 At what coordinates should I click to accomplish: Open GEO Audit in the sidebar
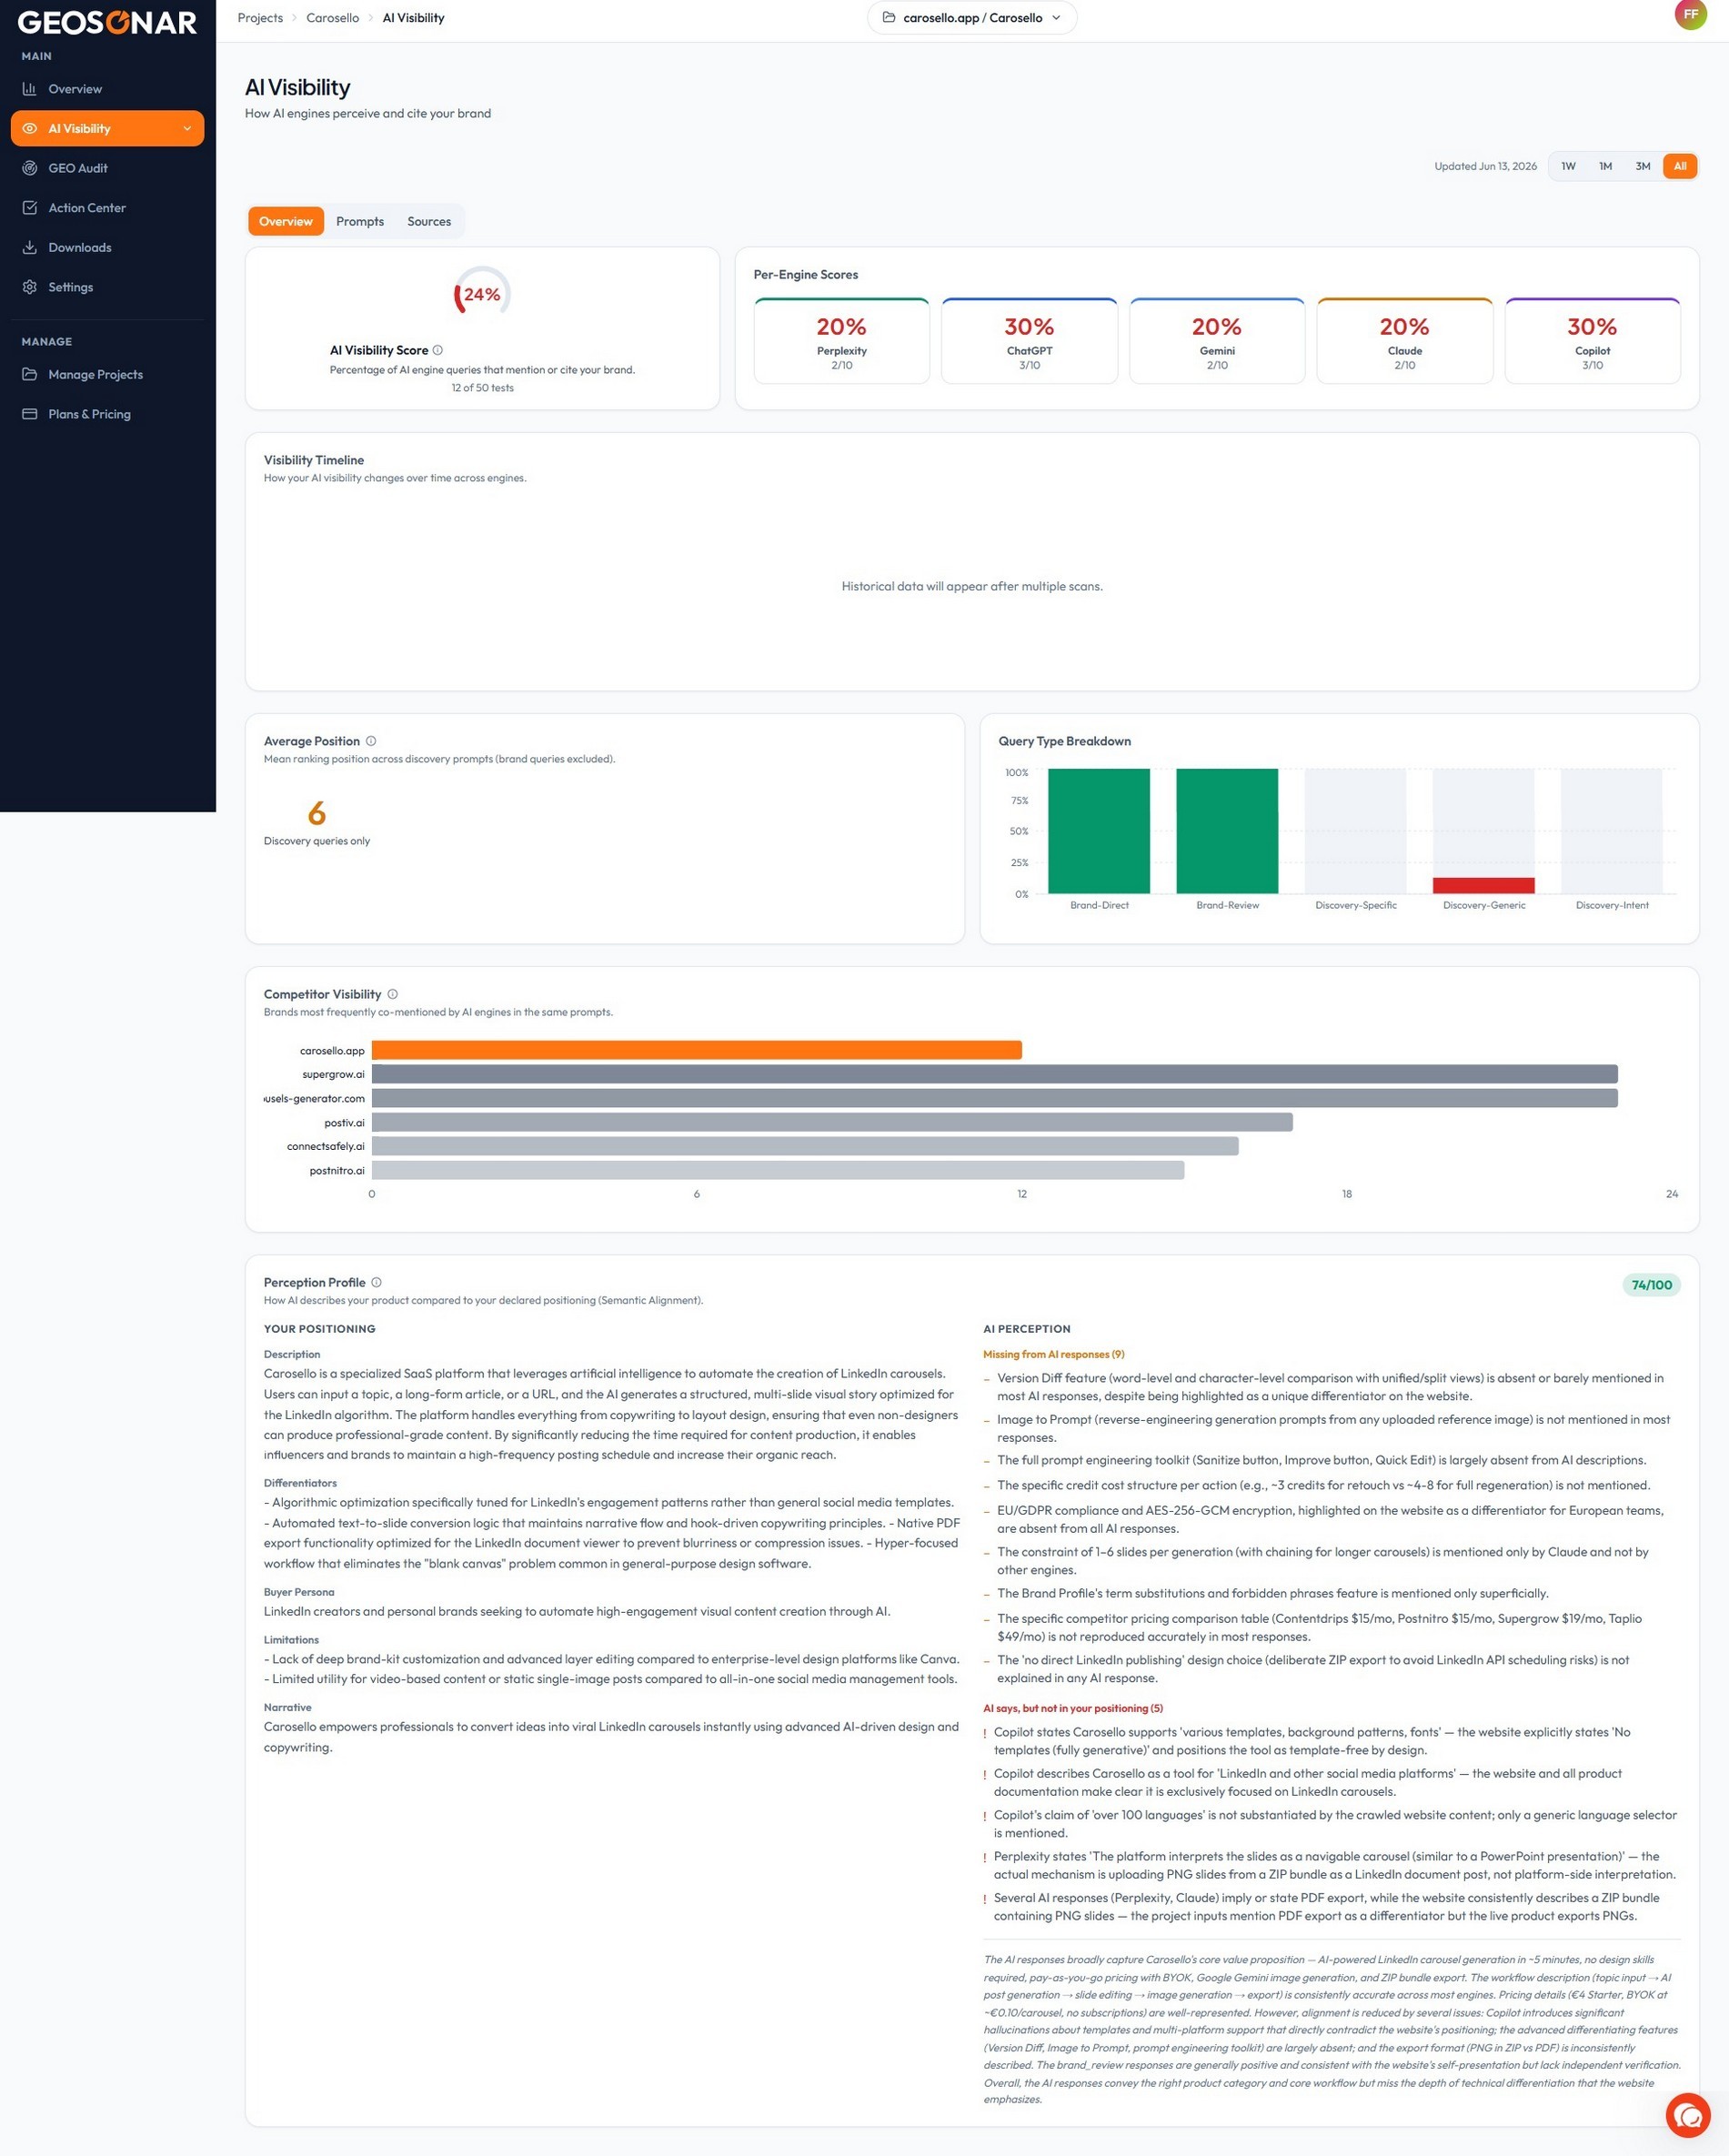coord(107,168)
